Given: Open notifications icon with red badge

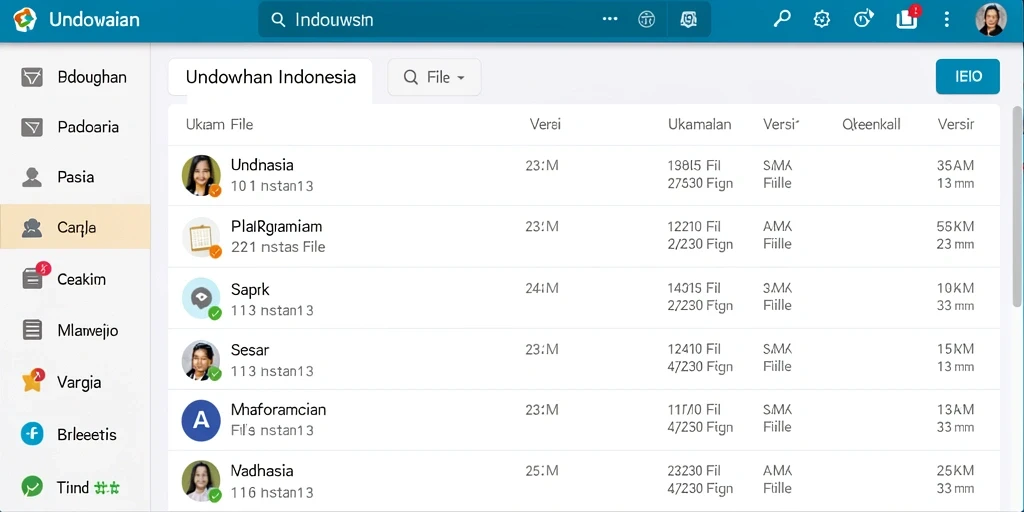Looking at the screenshot, I should coord(908,18).
